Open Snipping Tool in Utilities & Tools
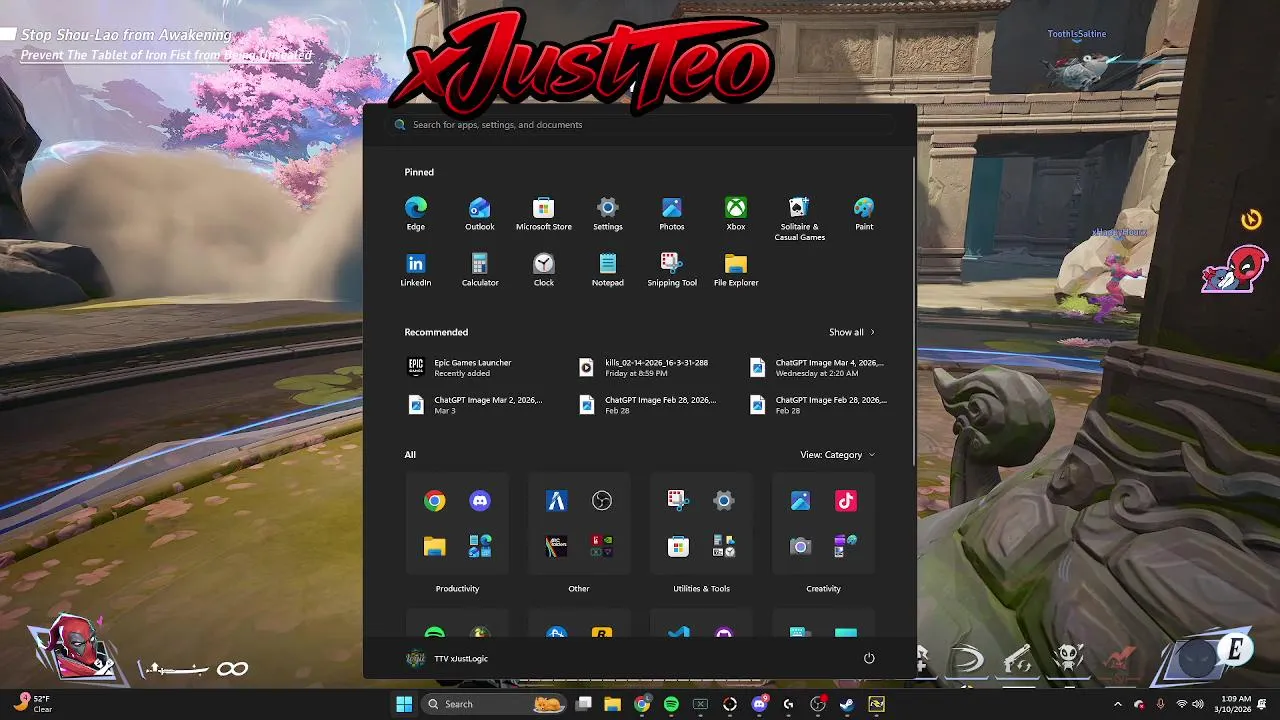This screenshot has width=1280, height=720. [678, 501]
